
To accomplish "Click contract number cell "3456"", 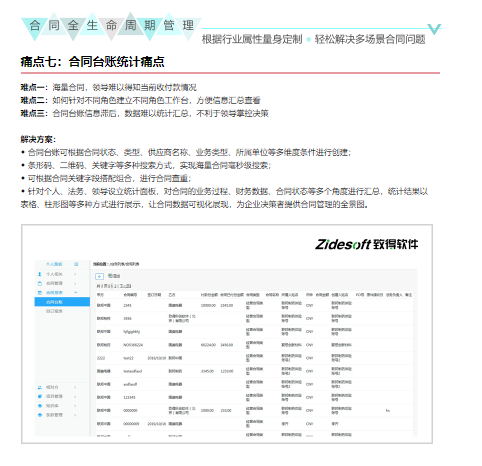I will pos(127,319).
